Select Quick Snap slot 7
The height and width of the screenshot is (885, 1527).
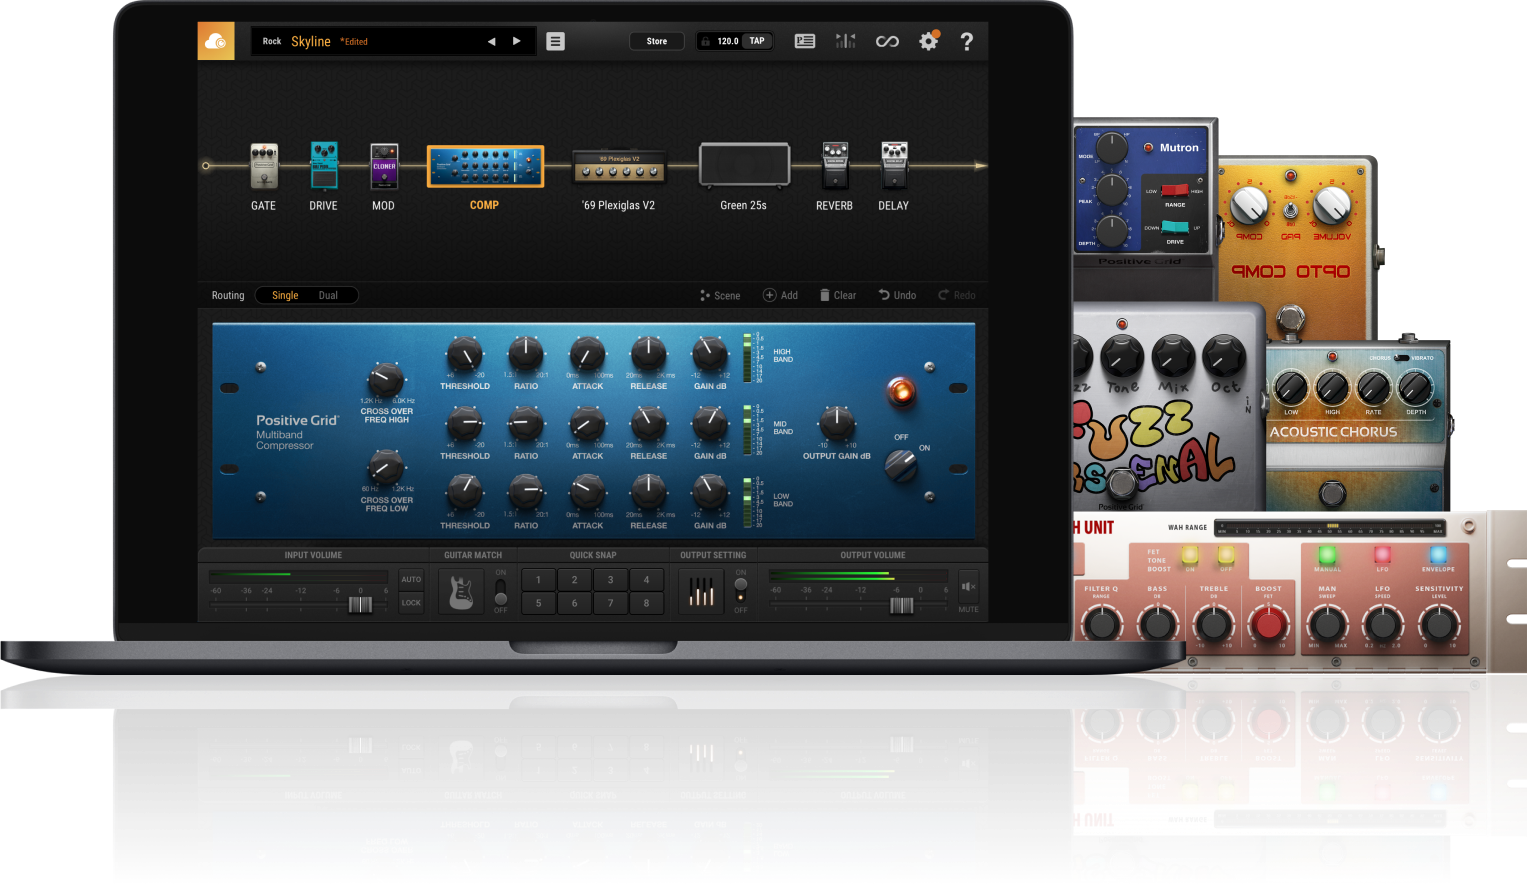point(610,603)
